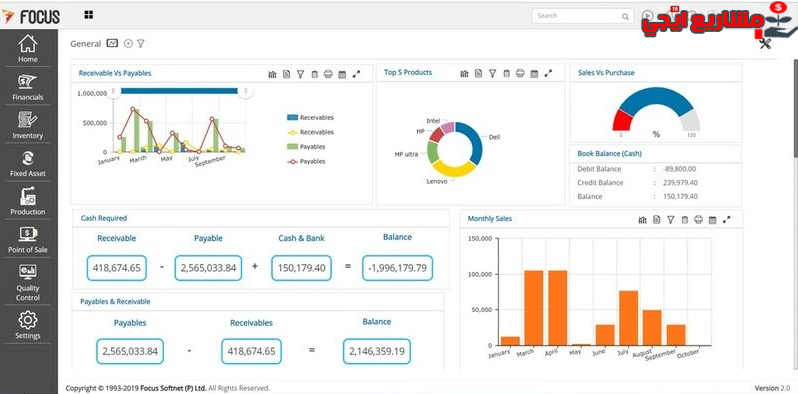Image resolution: width=798 pixels, height=394 pixels.
Task: Click the chart icon next to General
Action: coord(112,43)
